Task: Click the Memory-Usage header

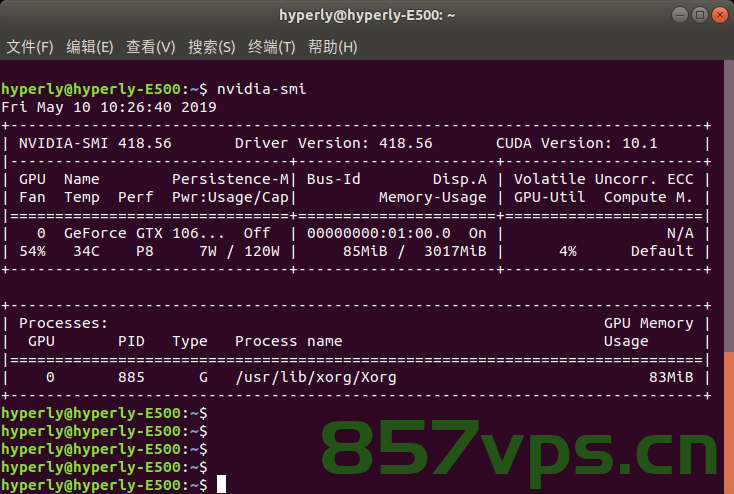Action: pyautogui.click(x=433, y=198)
